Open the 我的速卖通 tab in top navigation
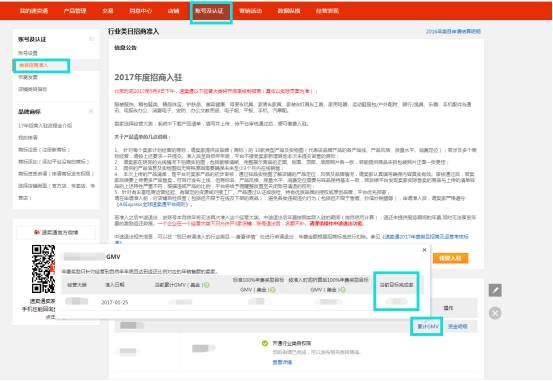 point(34,11)
